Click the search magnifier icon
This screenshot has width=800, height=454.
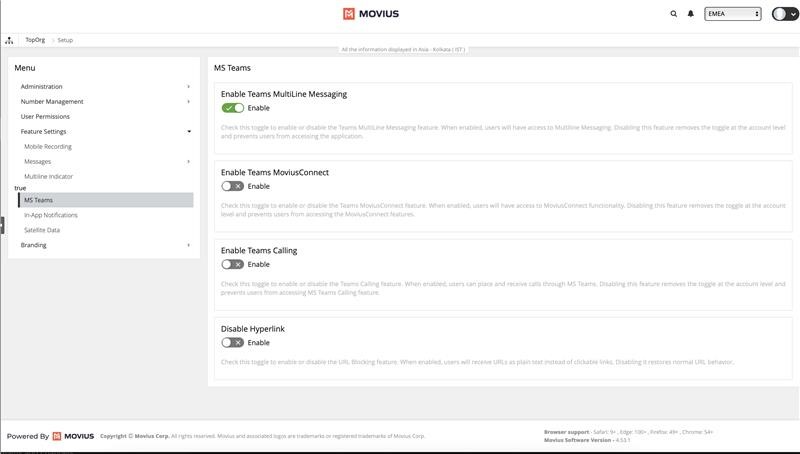tap(673, 14)
